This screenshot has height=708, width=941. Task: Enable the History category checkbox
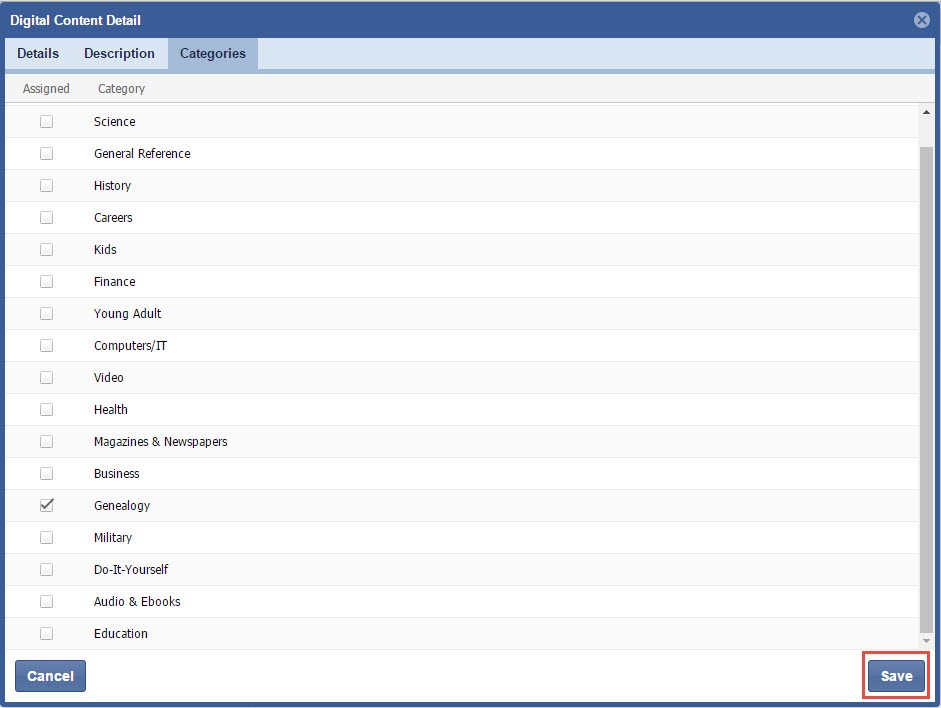click(46, 186)
